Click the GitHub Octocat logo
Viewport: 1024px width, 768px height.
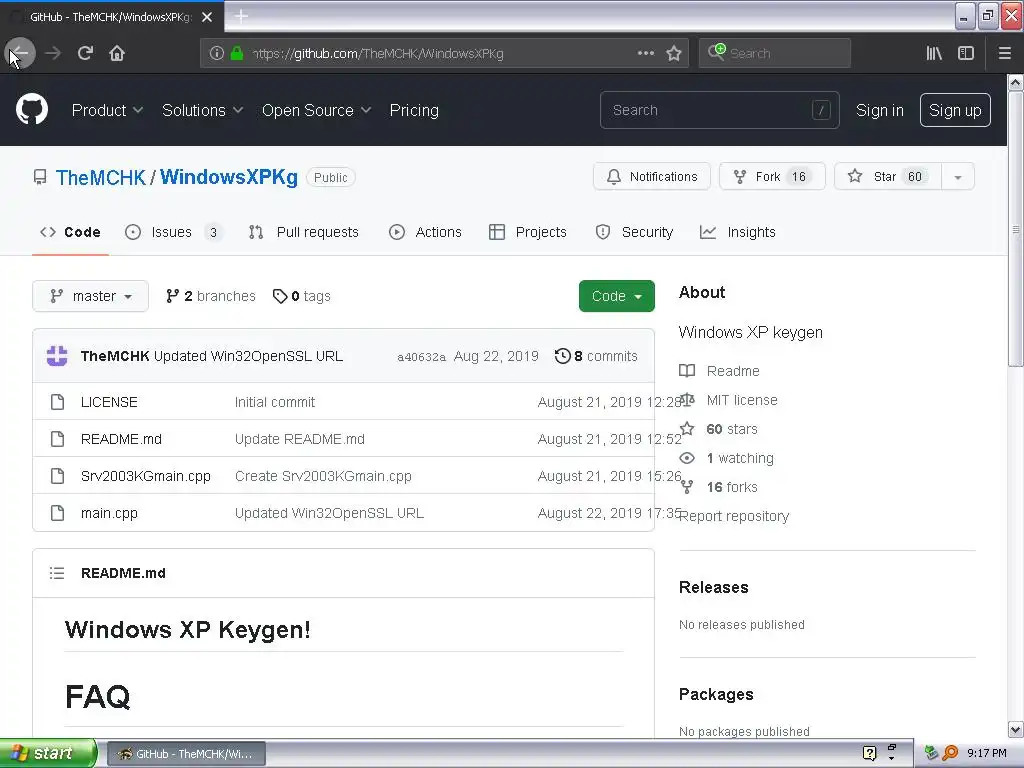32,109
